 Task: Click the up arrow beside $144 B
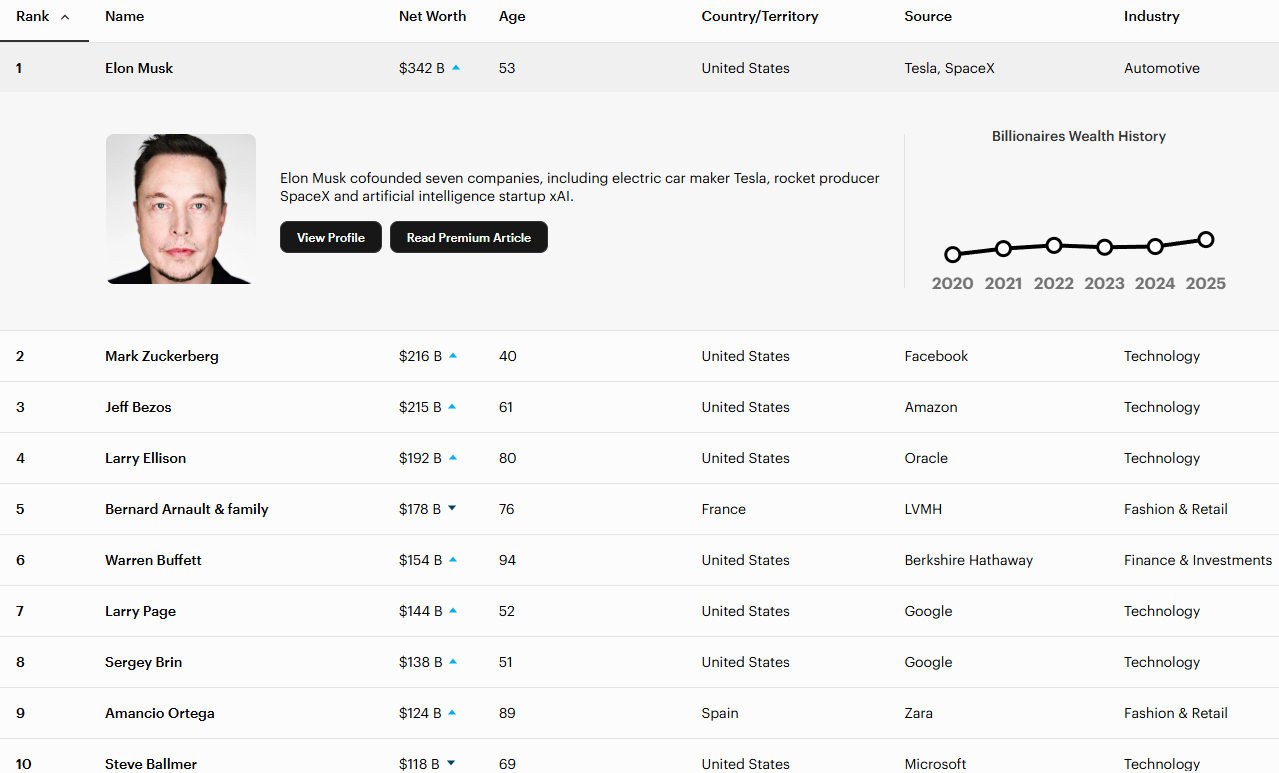click(x=453, y=611)
